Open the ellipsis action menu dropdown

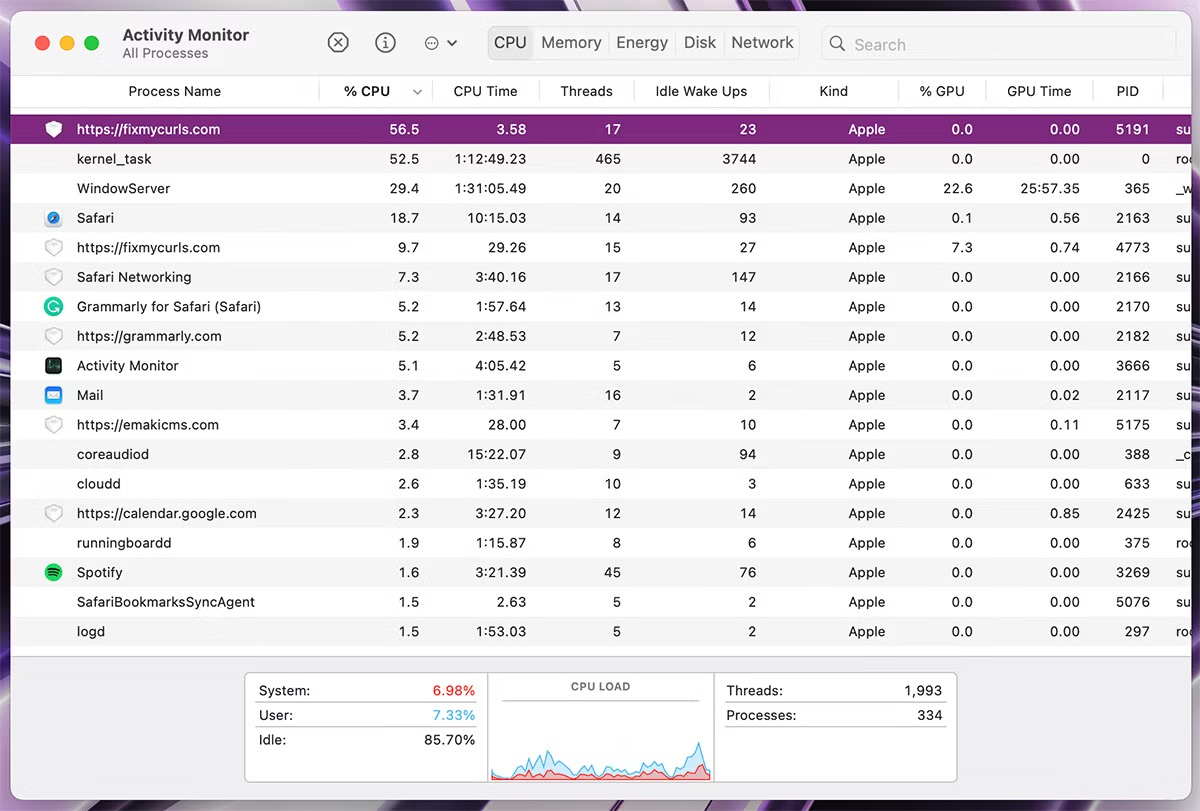(440, 43)
